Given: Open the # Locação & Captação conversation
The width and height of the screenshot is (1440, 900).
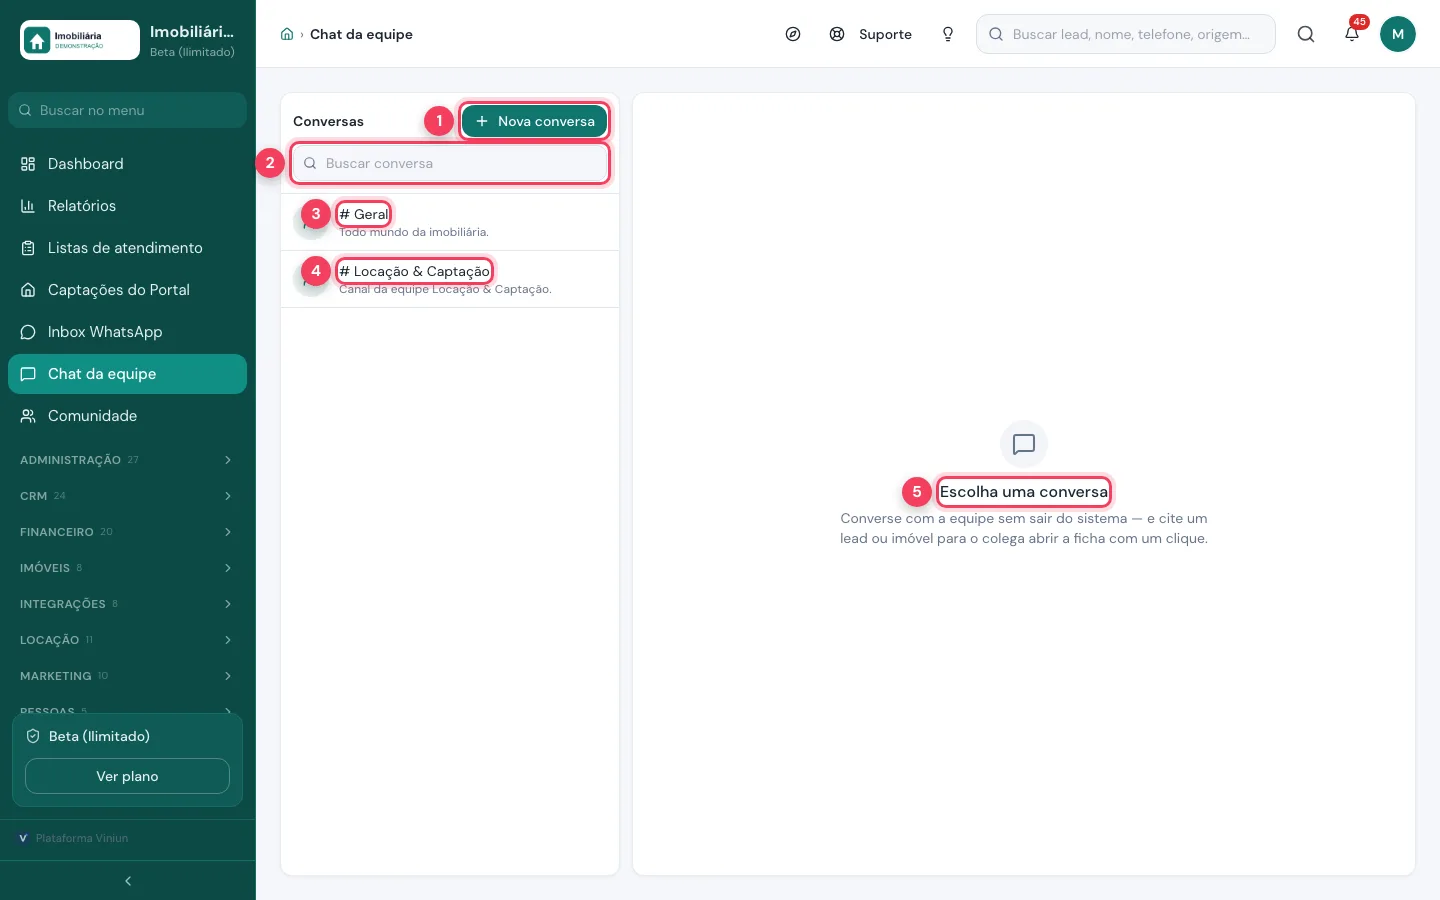Looking at the screenshot, I should point(450,279).
